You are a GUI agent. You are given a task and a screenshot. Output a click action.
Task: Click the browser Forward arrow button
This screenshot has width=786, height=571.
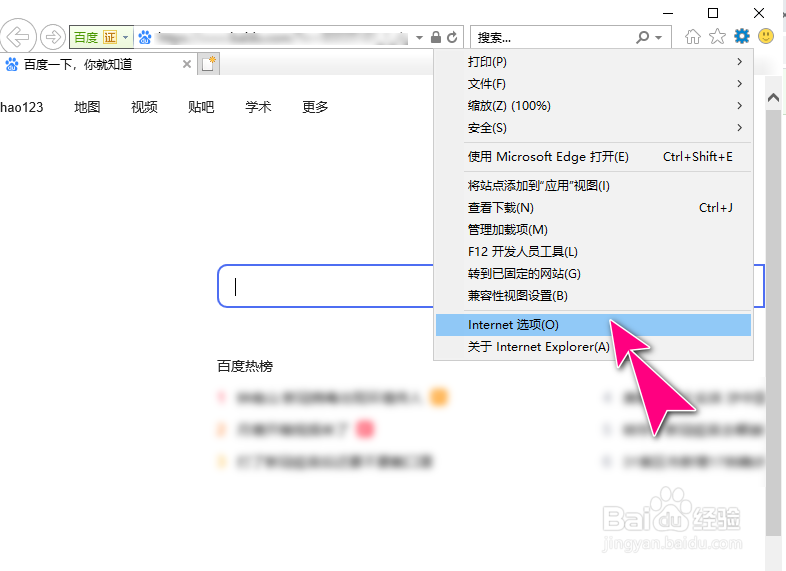(53, 37)
